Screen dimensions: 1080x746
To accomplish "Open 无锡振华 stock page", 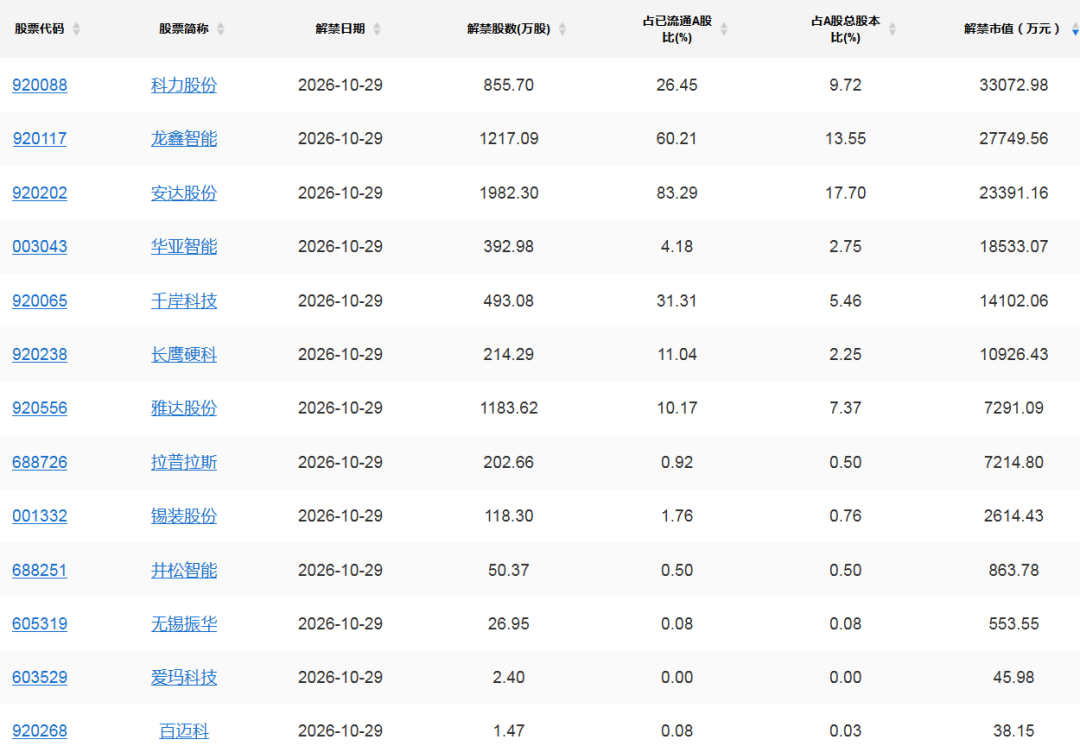I will pyautogui.click(x=184, y=624).
